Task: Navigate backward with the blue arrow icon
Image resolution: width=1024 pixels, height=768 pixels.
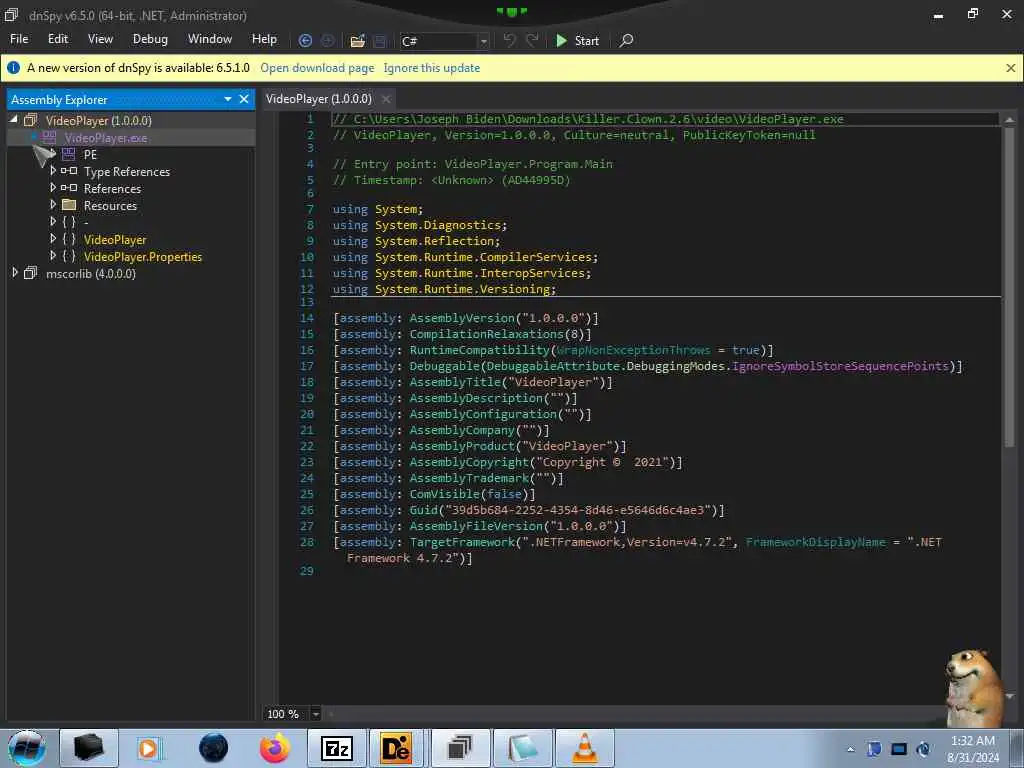Action: [x=305, y=40]
